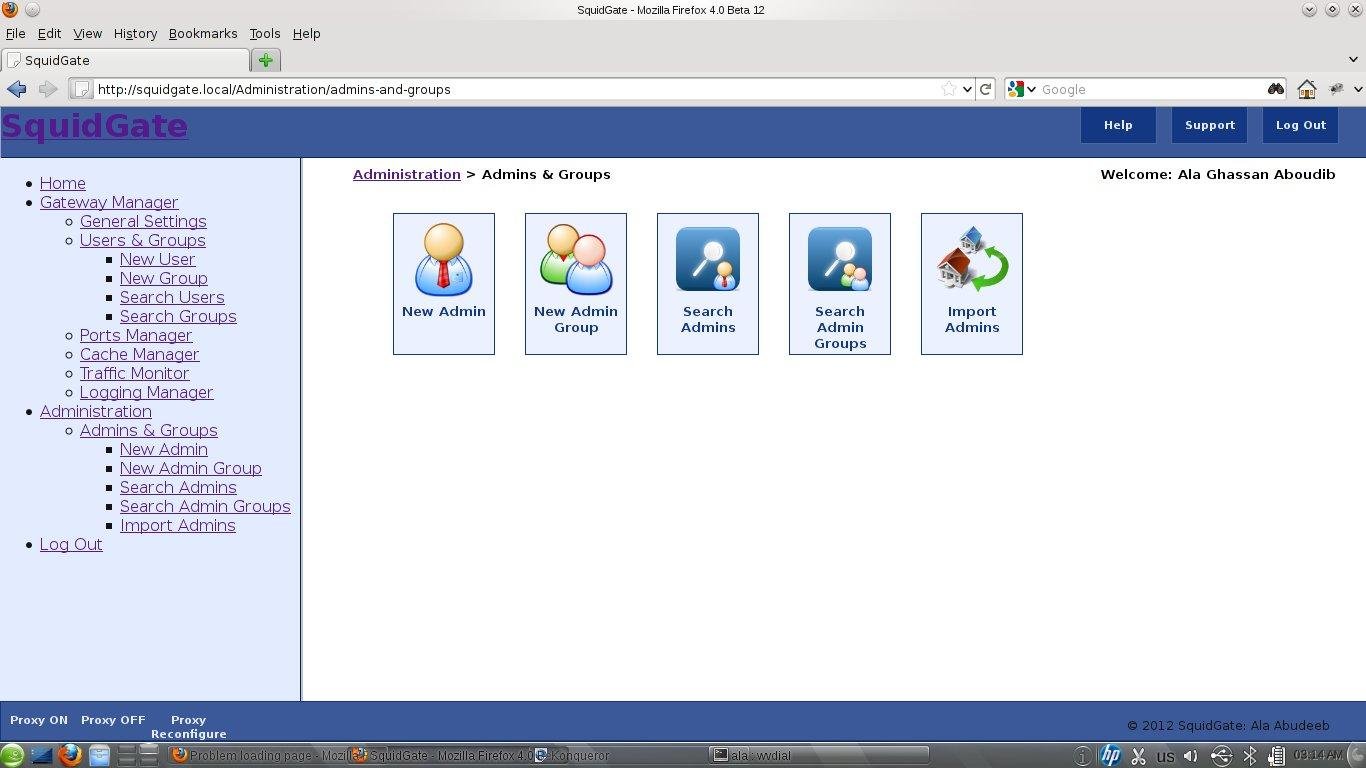Open the Tools menu
The width and height of the screenshot is (1366, 768).
tap(264, 33)
